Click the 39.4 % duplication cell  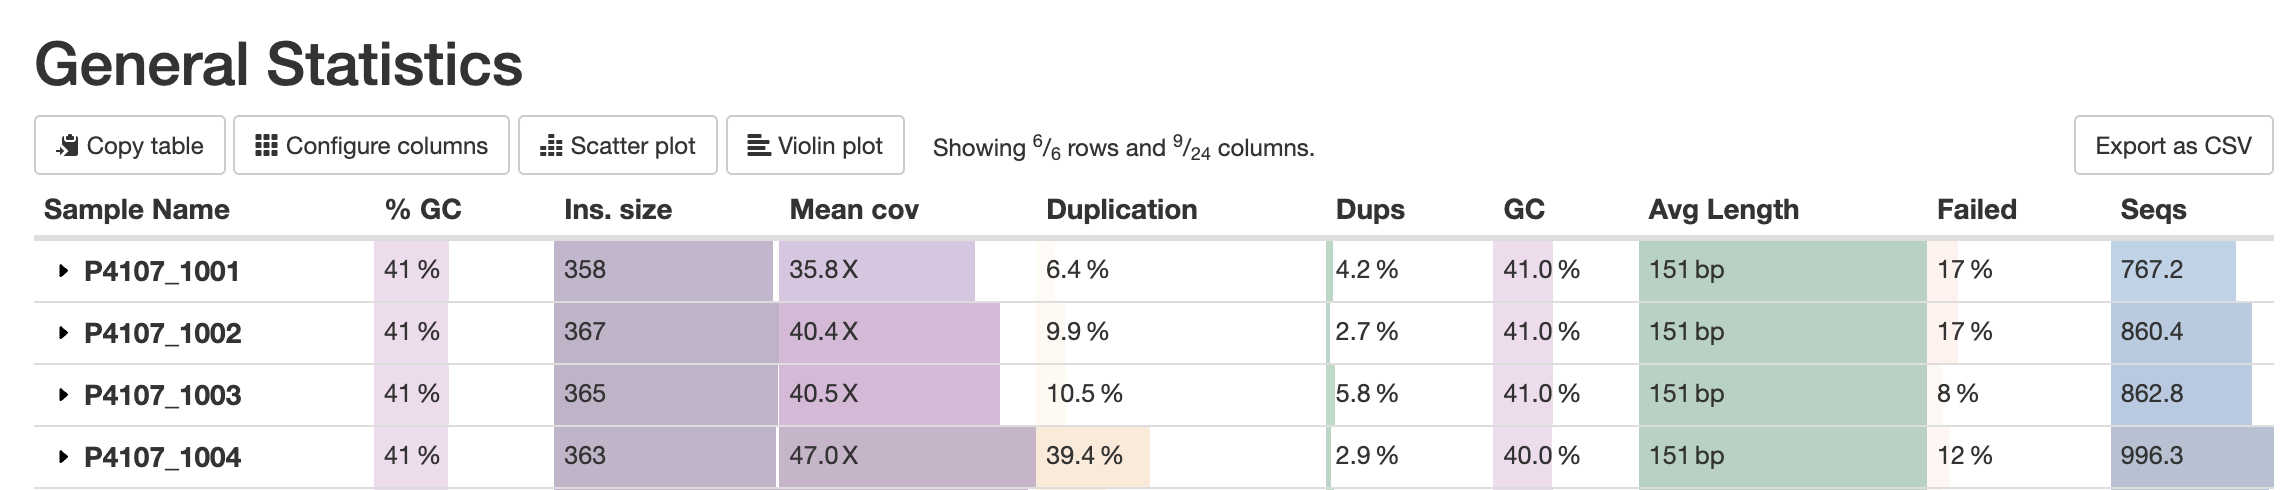pyautogui.click(x=1085, y=456)
